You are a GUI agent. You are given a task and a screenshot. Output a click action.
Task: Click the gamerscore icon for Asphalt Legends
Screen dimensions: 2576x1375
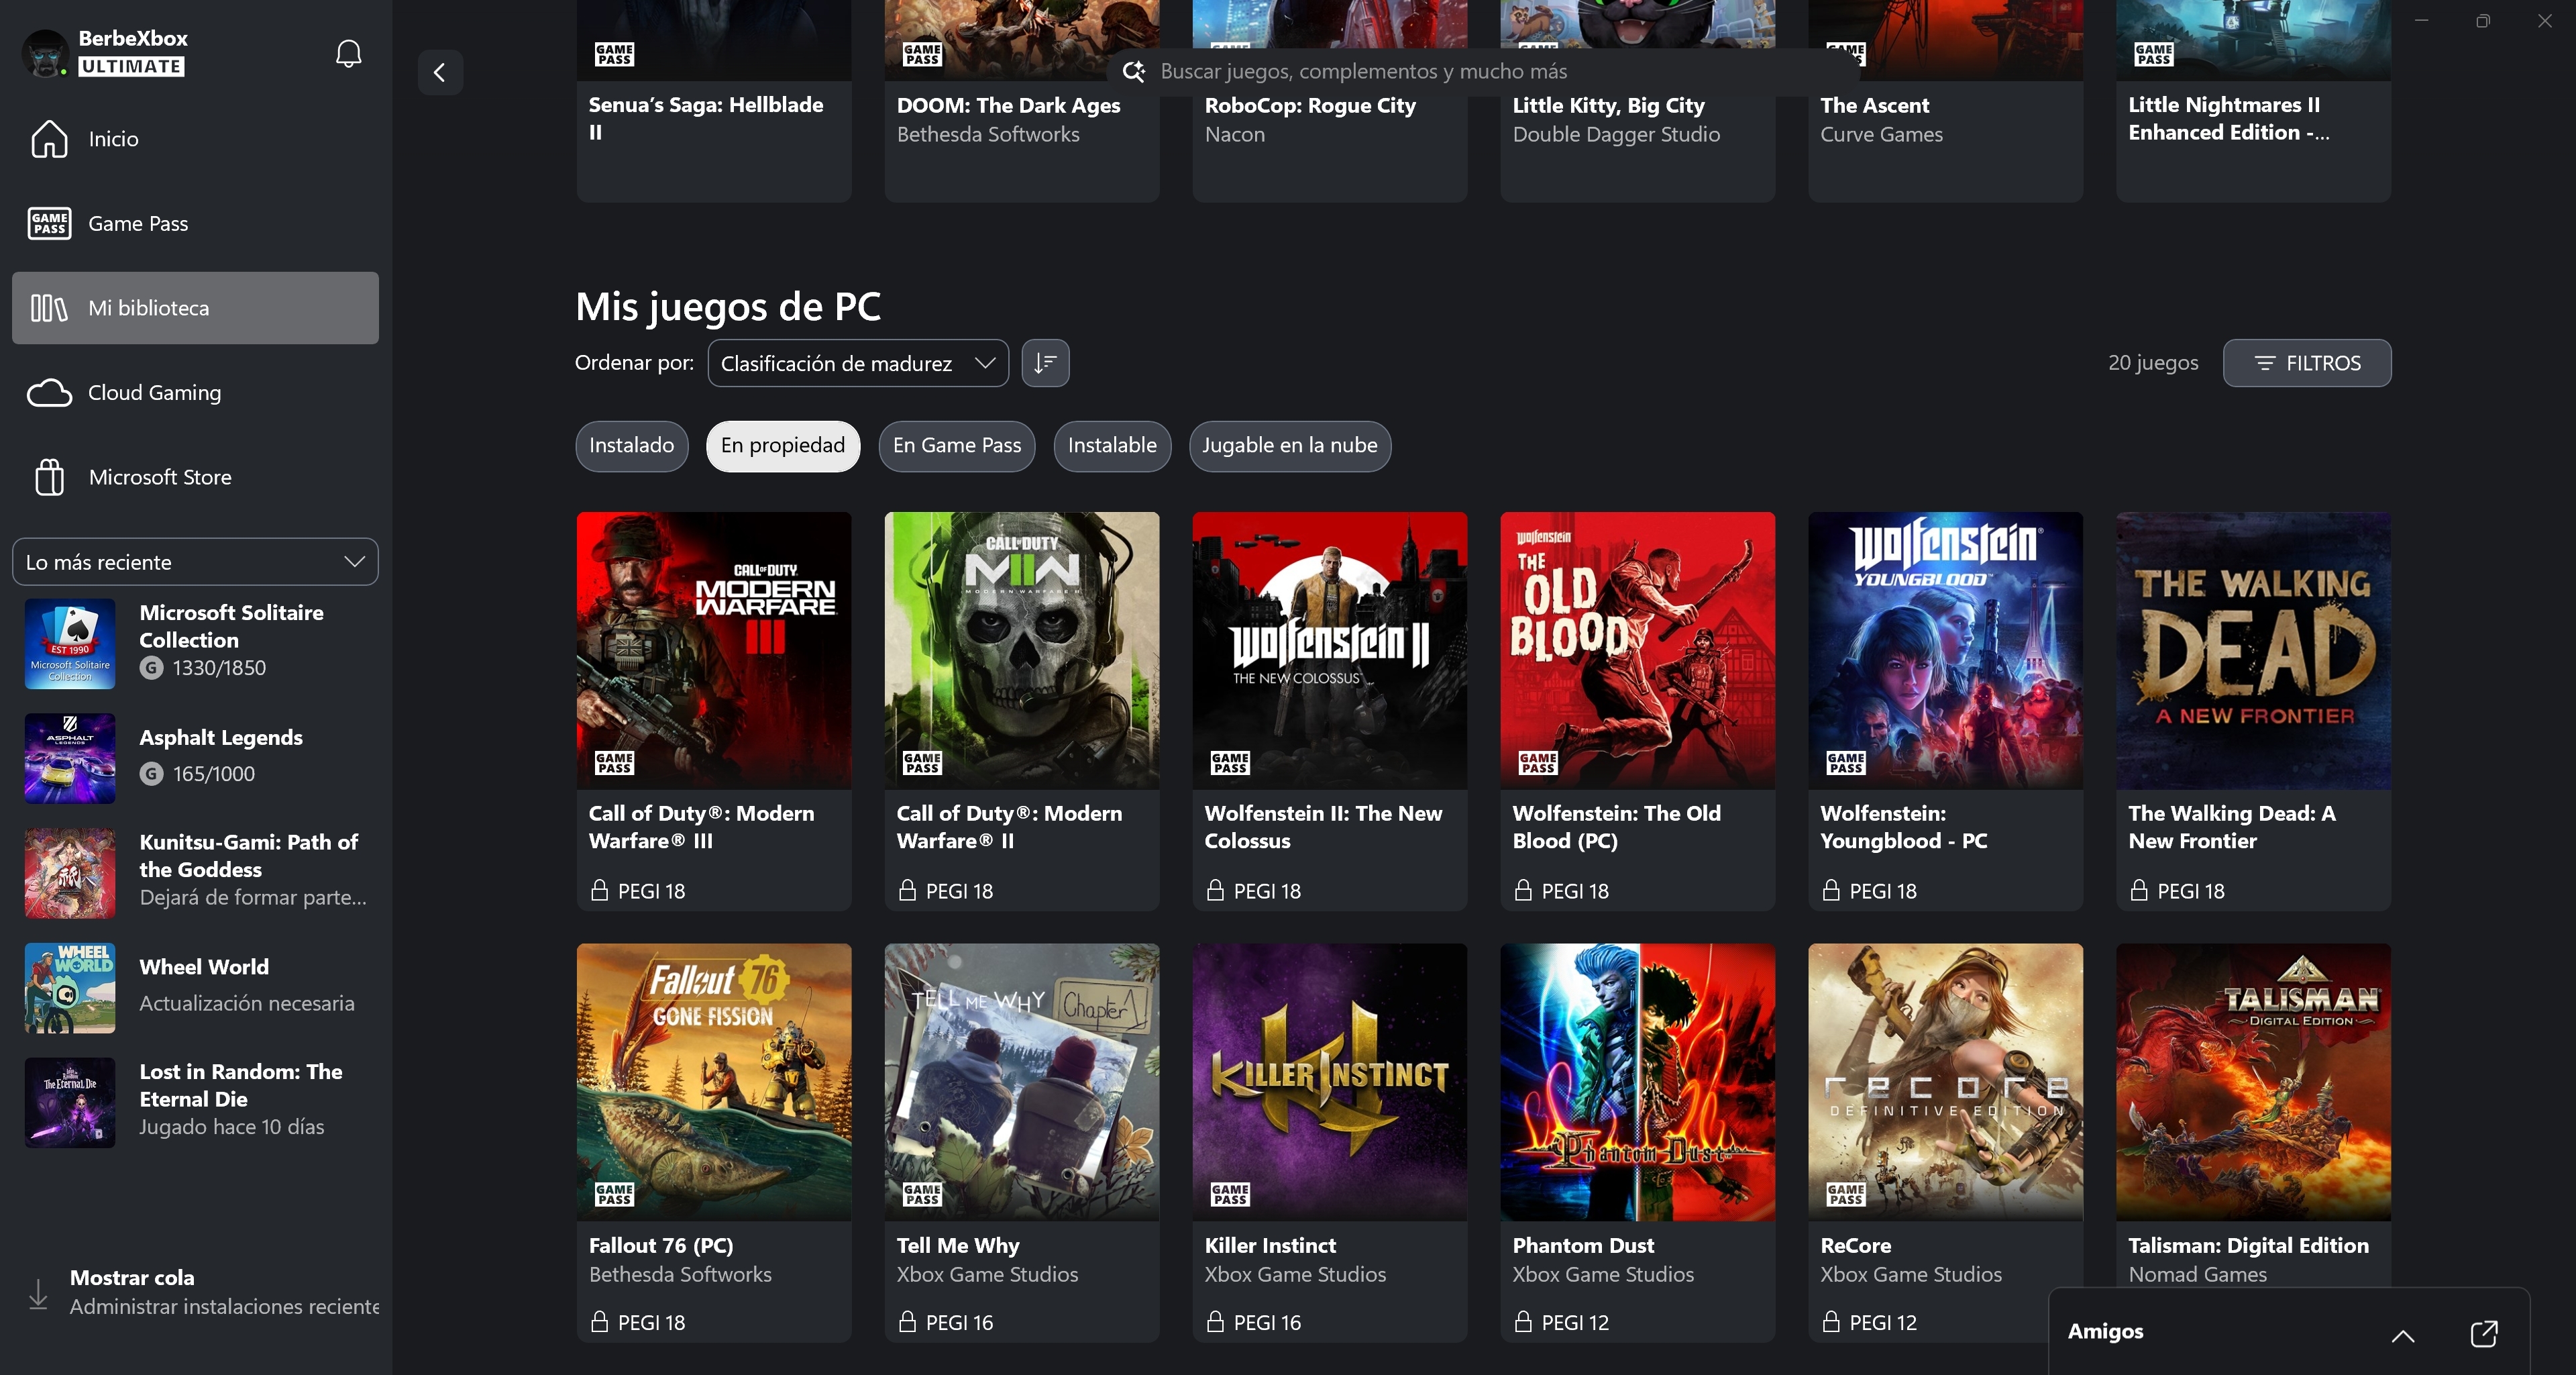[151, 773]
